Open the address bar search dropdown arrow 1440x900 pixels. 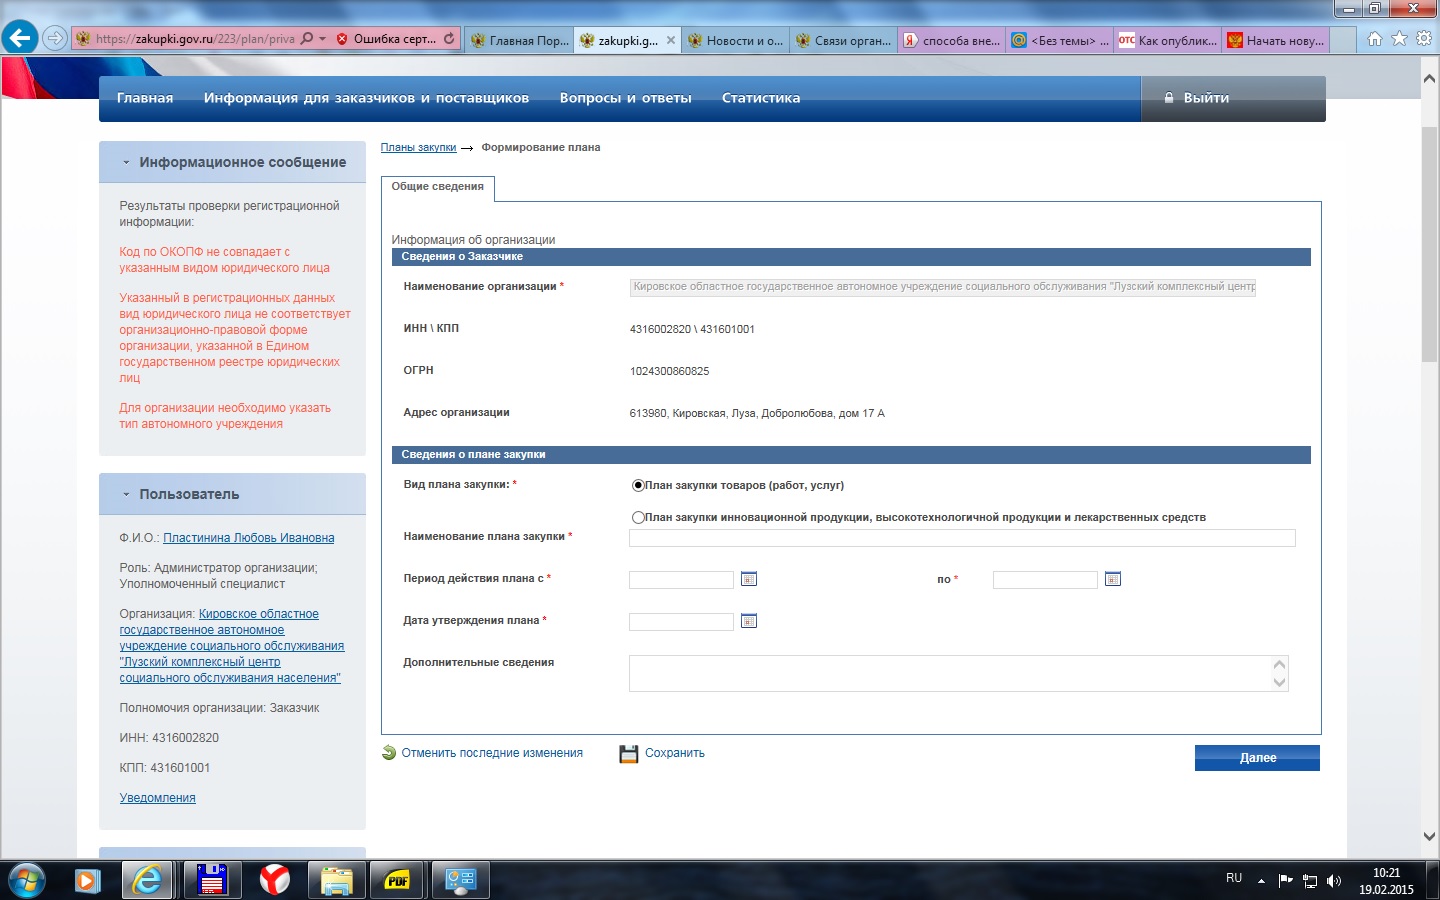322,39
